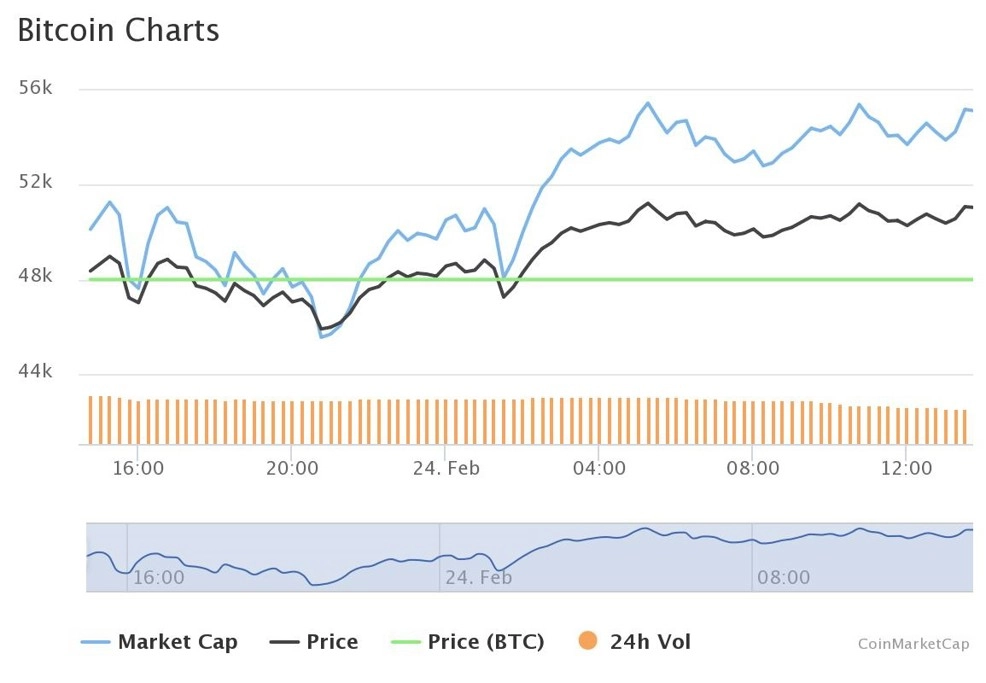Open the CoinMarketCap credit link

913,644
